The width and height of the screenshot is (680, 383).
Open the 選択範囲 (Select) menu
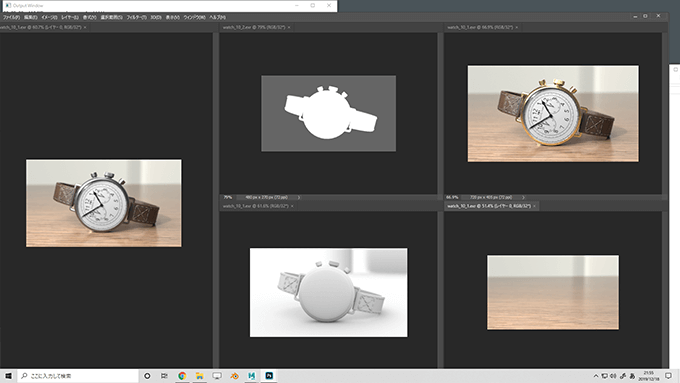click(111, 17)
